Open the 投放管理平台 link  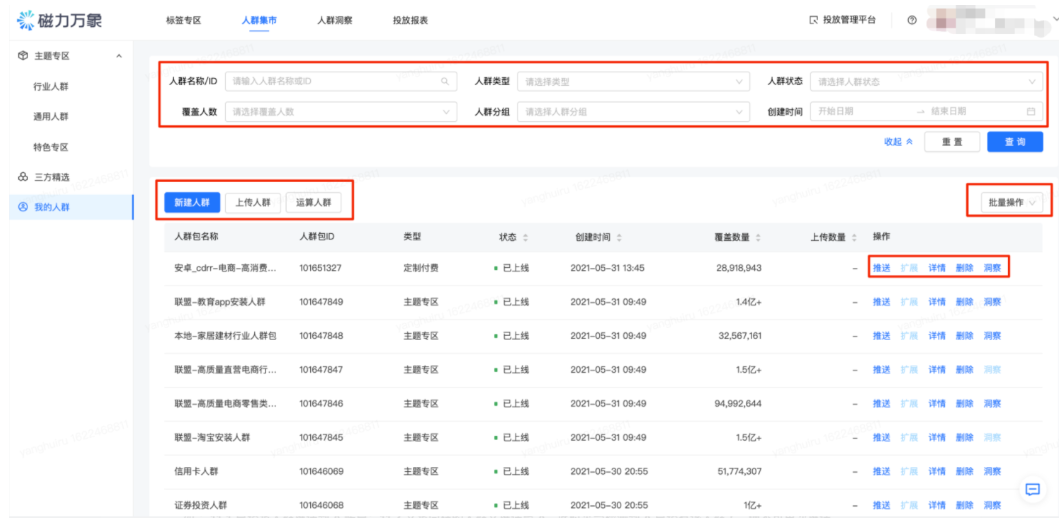click(842, 20)
